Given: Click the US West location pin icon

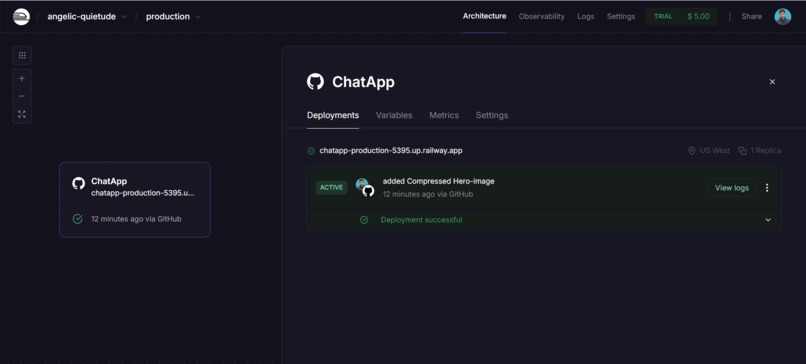Looking at the screenshot, I should click(x=691, y=151).
